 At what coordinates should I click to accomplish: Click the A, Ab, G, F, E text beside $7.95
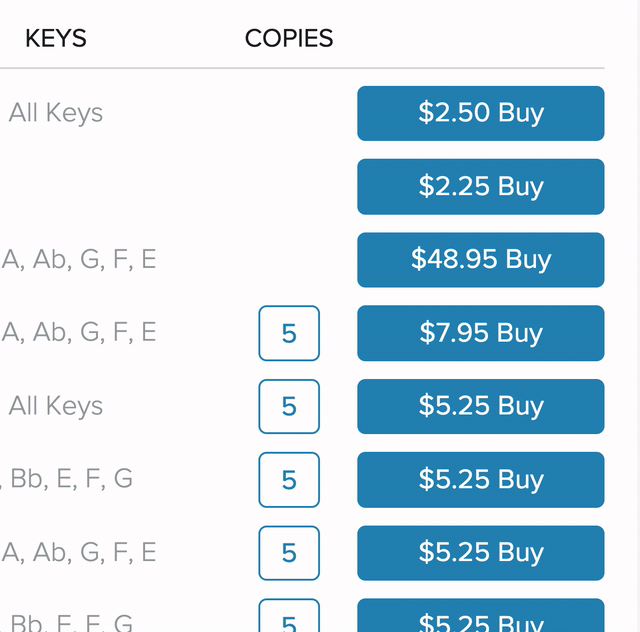(79, 333)
